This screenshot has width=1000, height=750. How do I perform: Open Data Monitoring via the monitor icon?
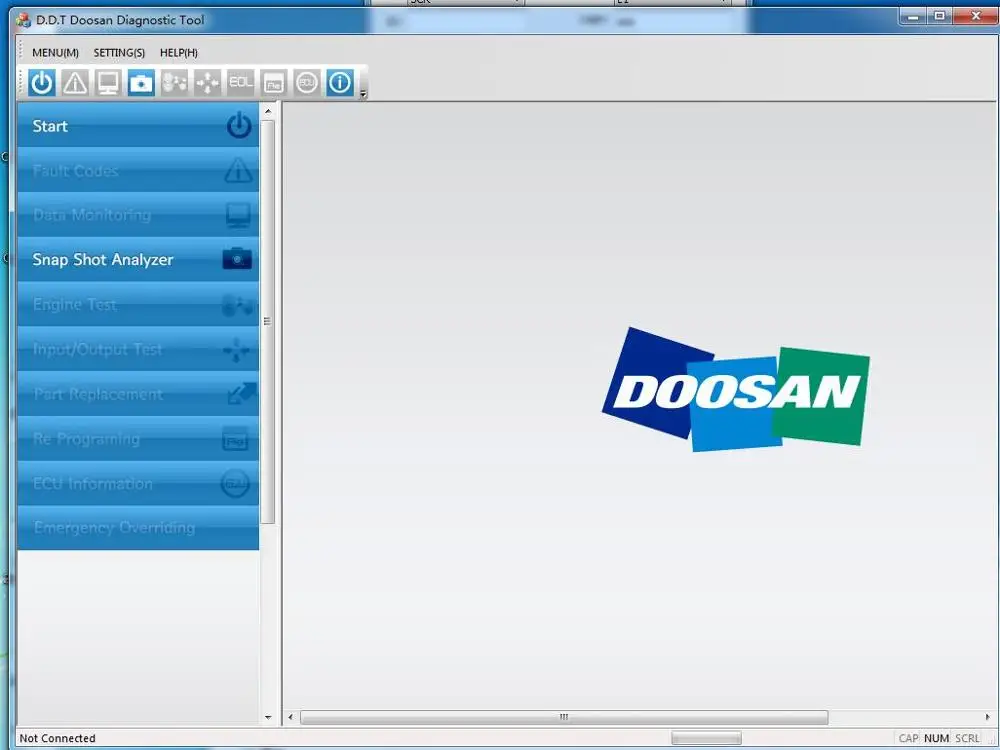coord(107,82)
